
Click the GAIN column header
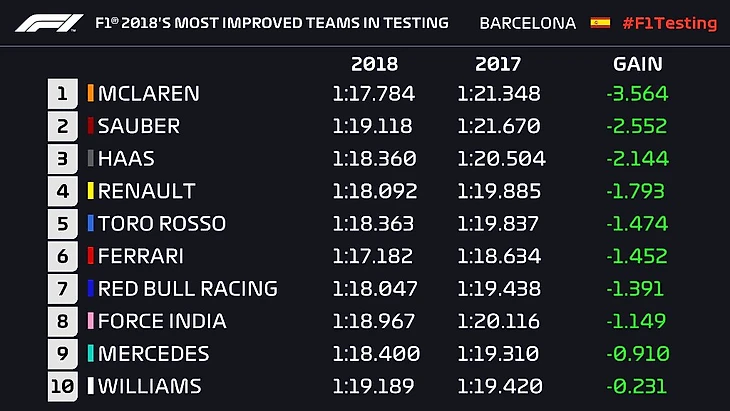click(637, 64)
